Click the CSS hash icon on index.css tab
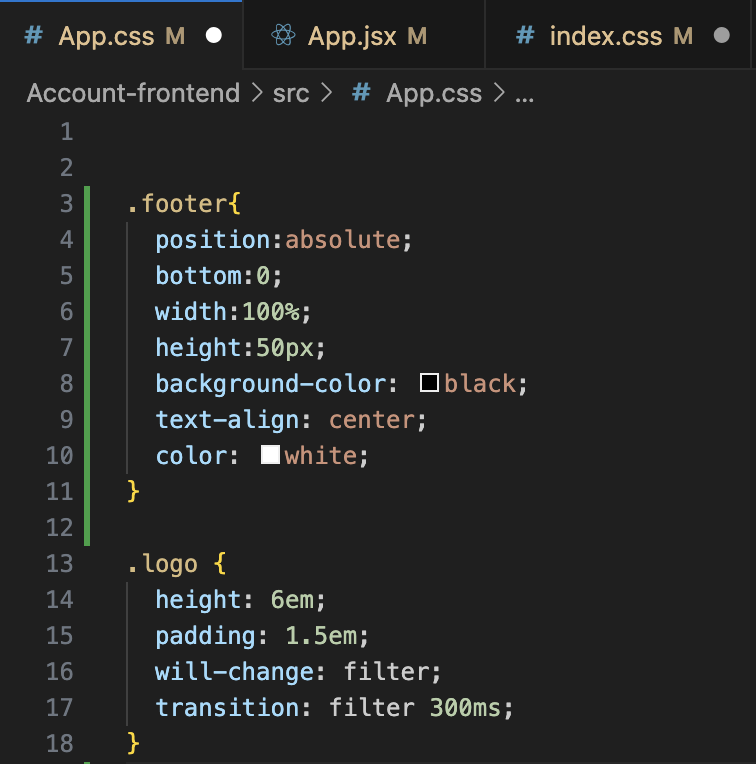The width and height of the screenshot is (756, 764). pyautogui.click(x=525, y=37)
